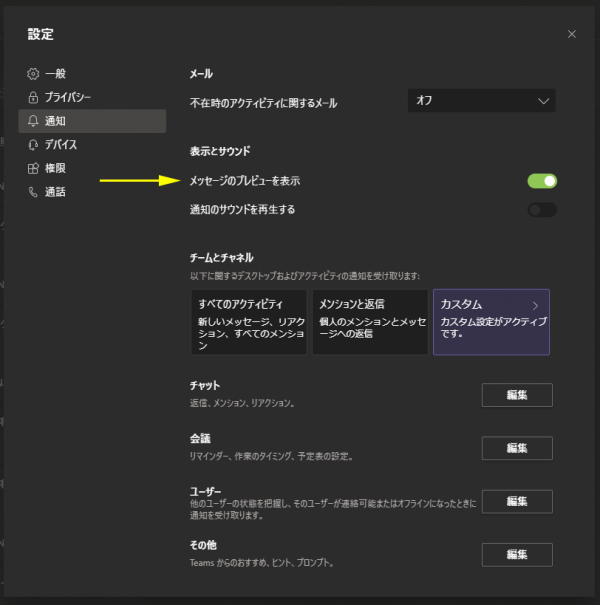Switch to the デバイス settings section
The image size is (600, 605).
point(60,145)
